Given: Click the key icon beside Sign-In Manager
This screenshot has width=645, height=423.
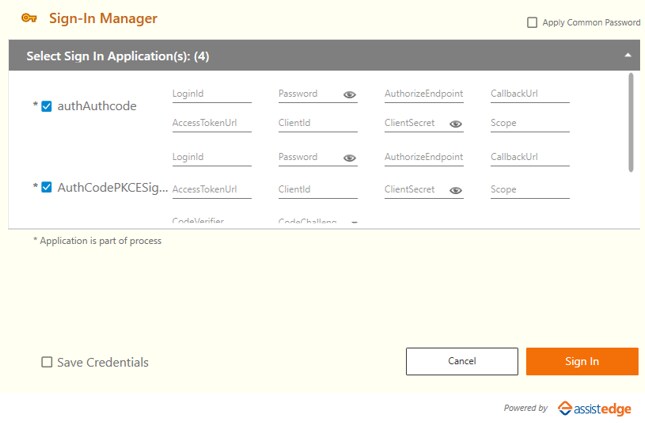Looking at the screenshot, I should [x=28, y=19].
